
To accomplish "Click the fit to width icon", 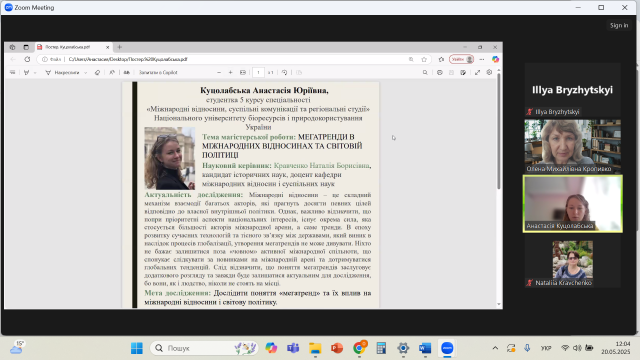I will pos(243,72).
